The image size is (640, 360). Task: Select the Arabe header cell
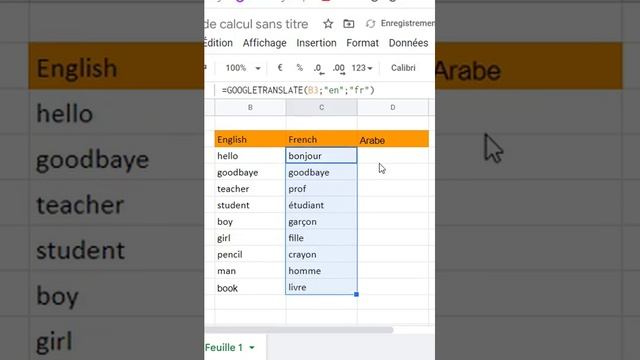(x=393, y=139)
